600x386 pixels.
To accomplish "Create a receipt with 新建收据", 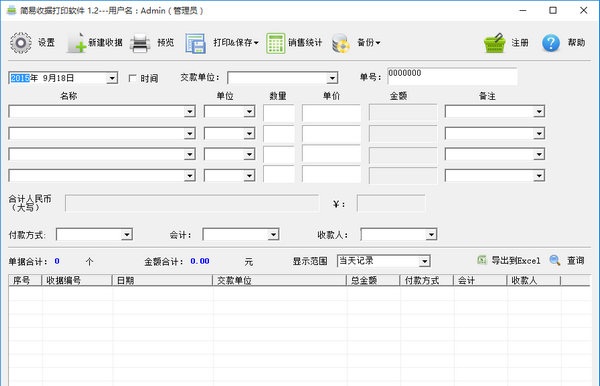I will 105,42.
